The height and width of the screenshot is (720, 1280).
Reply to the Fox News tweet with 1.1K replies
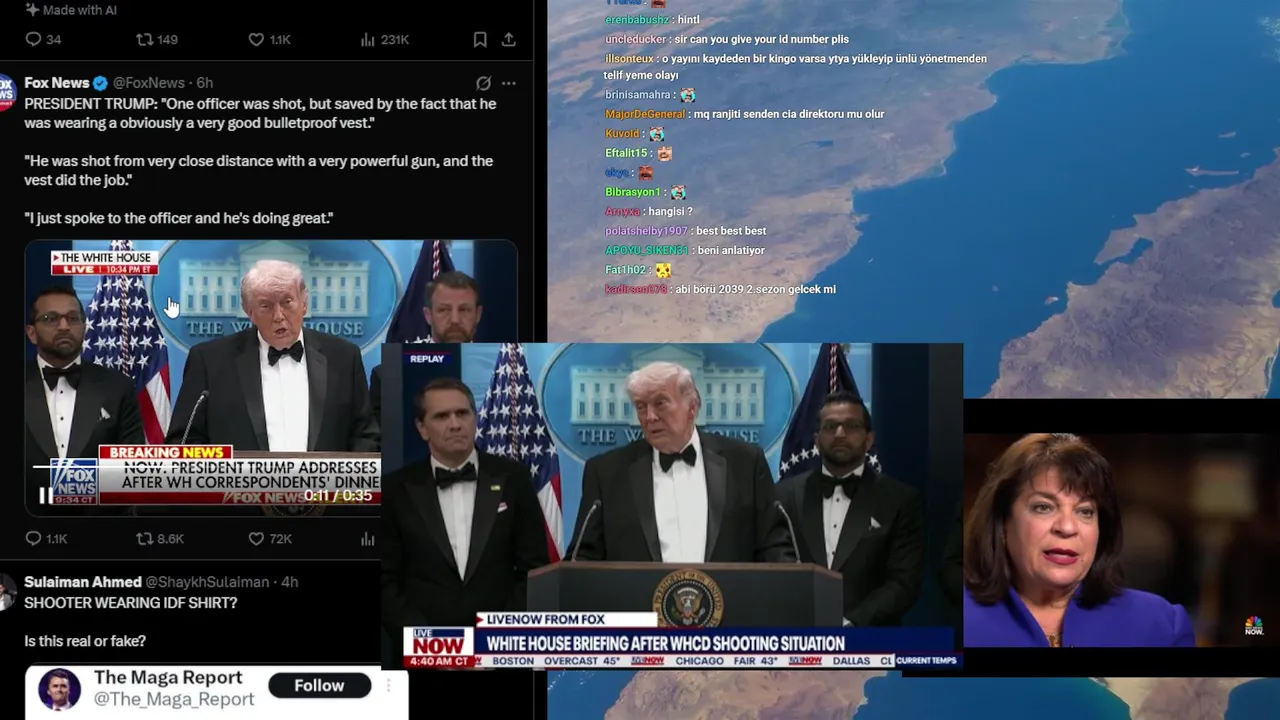pos(45,539)
